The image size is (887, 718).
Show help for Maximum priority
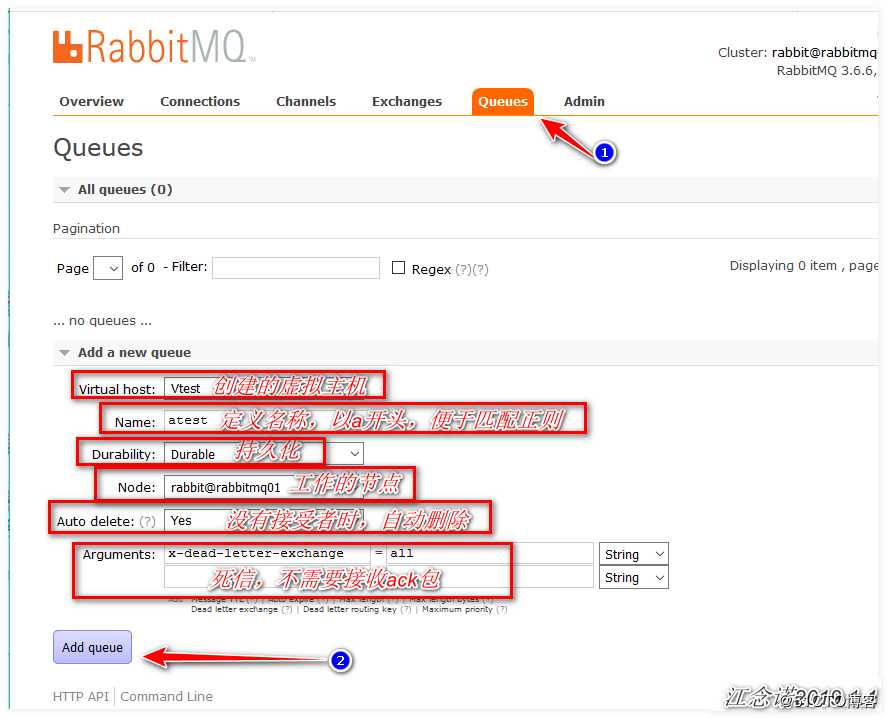click(502, 609)
